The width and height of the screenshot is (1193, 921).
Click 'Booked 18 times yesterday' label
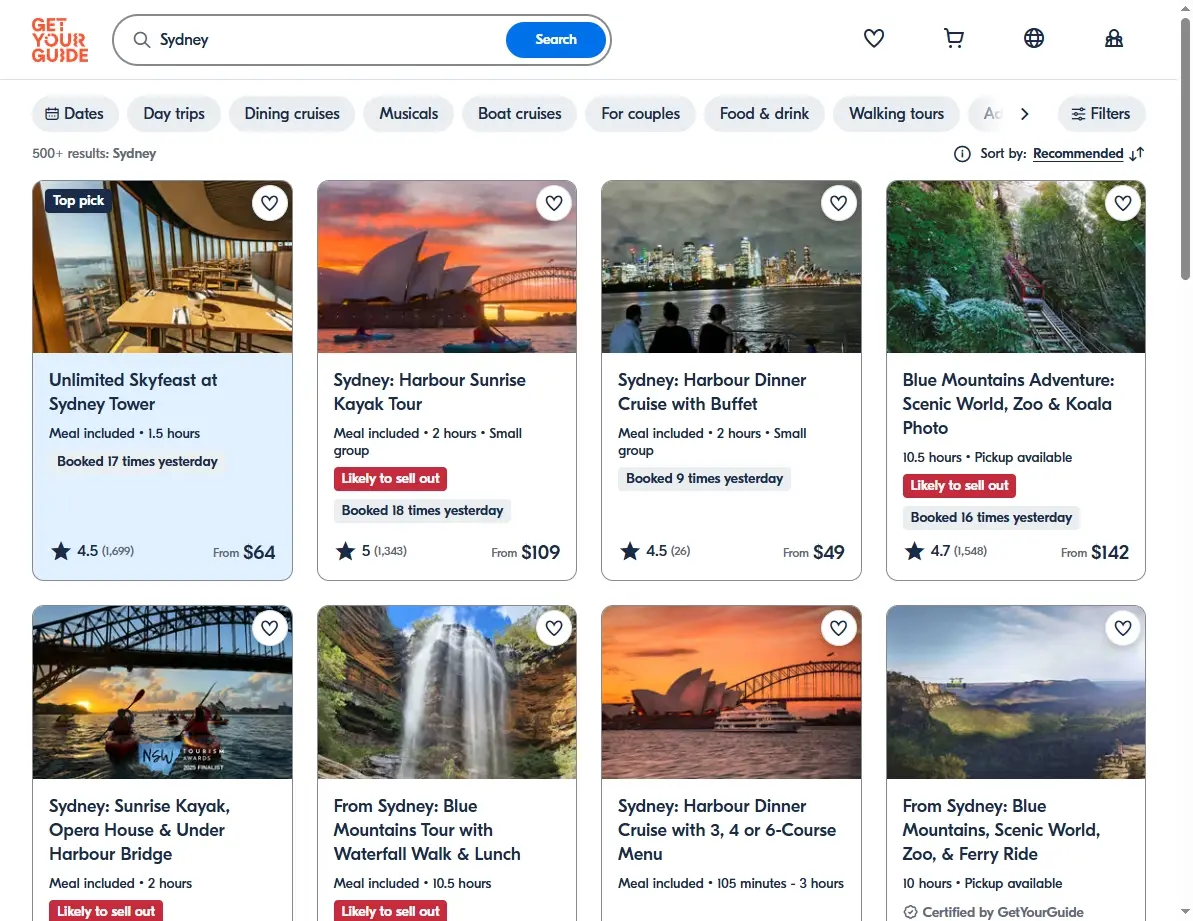coord(422,510)
